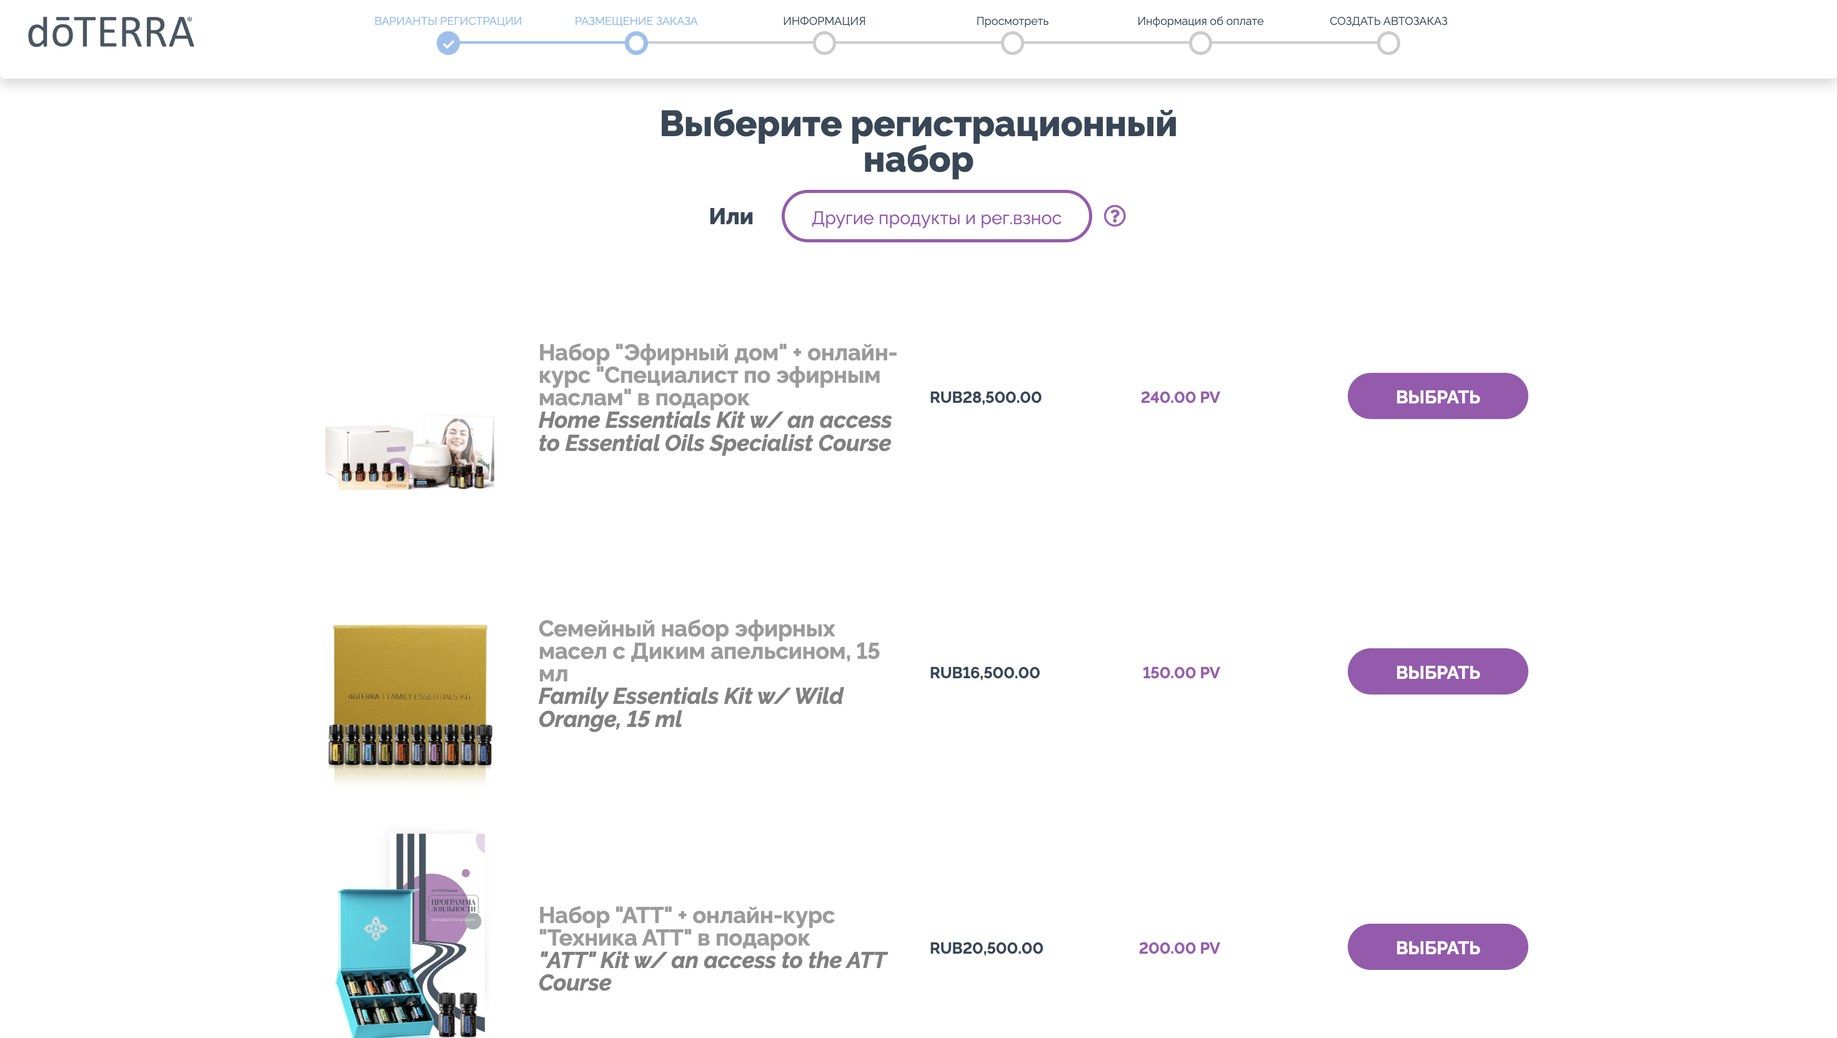This screenshot has width=1837, height=1038.
Task: Click the doTERRA logo
Action: click(111, 32)
